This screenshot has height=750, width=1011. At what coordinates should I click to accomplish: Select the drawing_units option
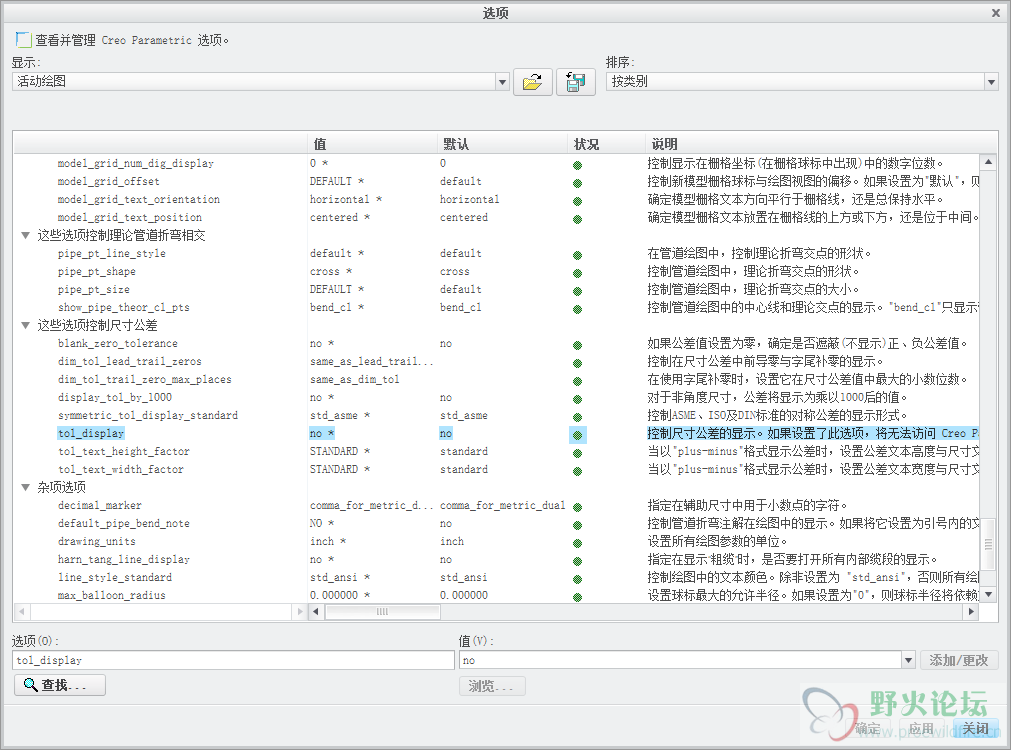(x=97, y=542)
